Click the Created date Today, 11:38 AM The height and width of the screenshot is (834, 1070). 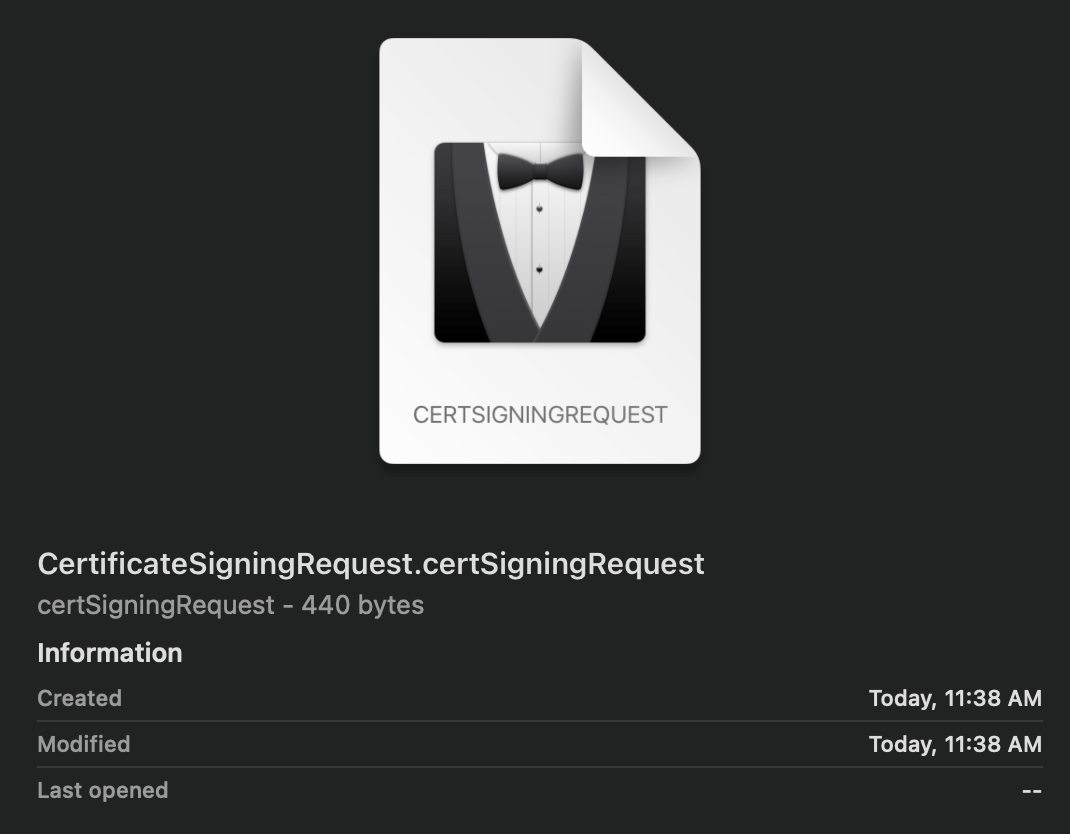pos(954,698)
